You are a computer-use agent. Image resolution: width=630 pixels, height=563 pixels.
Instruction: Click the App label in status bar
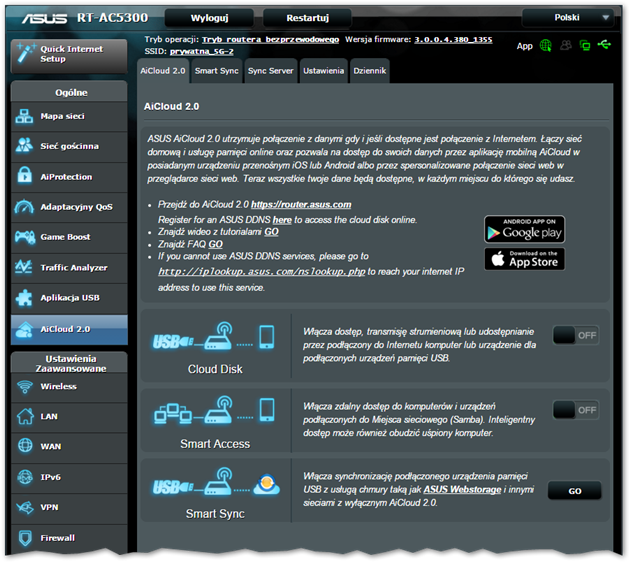coord(524,46)
